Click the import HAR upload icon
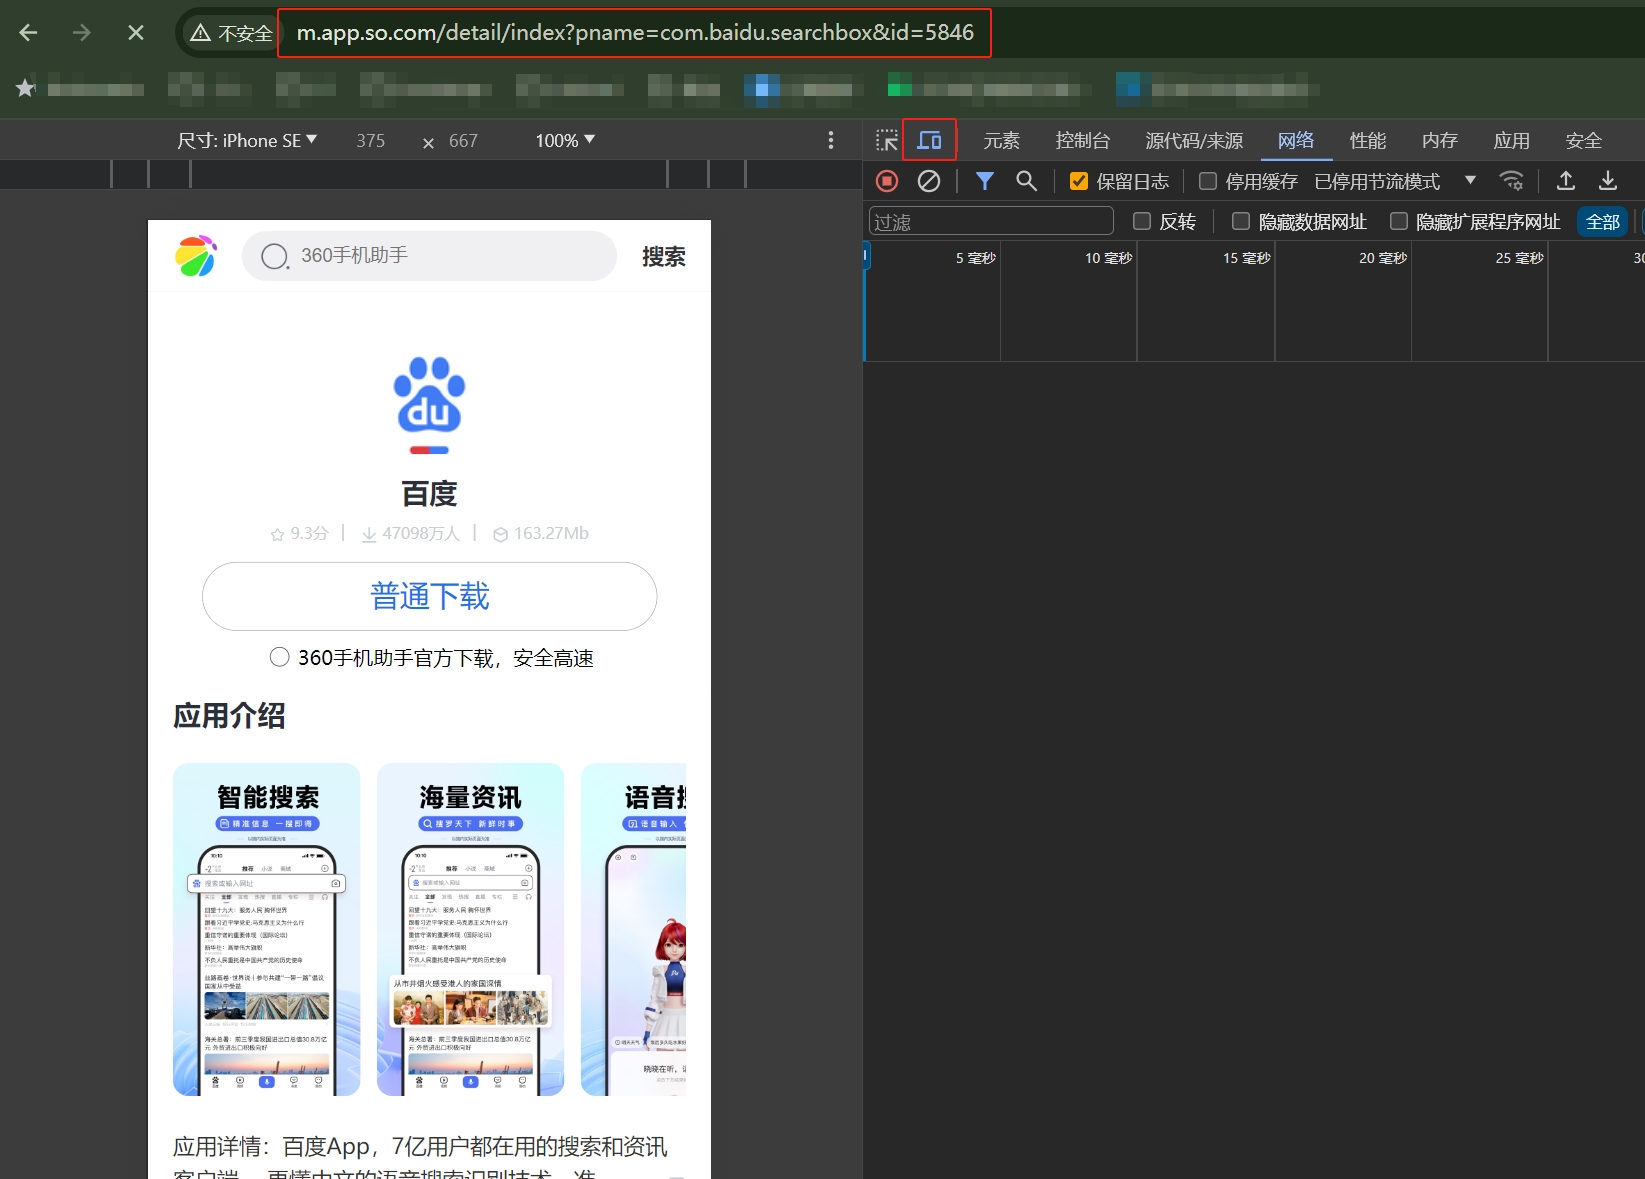This screenshot has height=1179, width=1645. click(x=1566, y=181)
